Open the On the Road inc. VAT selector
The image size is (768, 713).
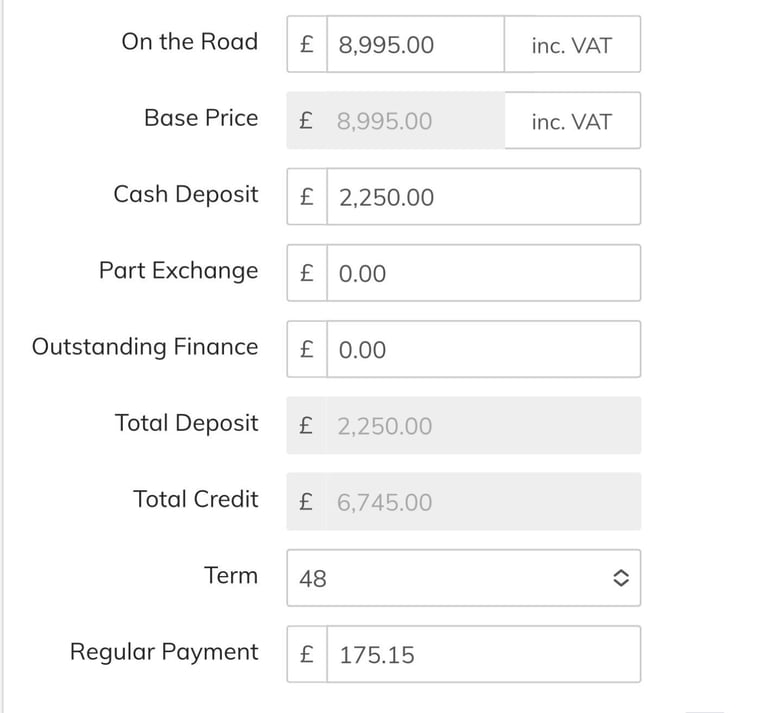(572, 45)
